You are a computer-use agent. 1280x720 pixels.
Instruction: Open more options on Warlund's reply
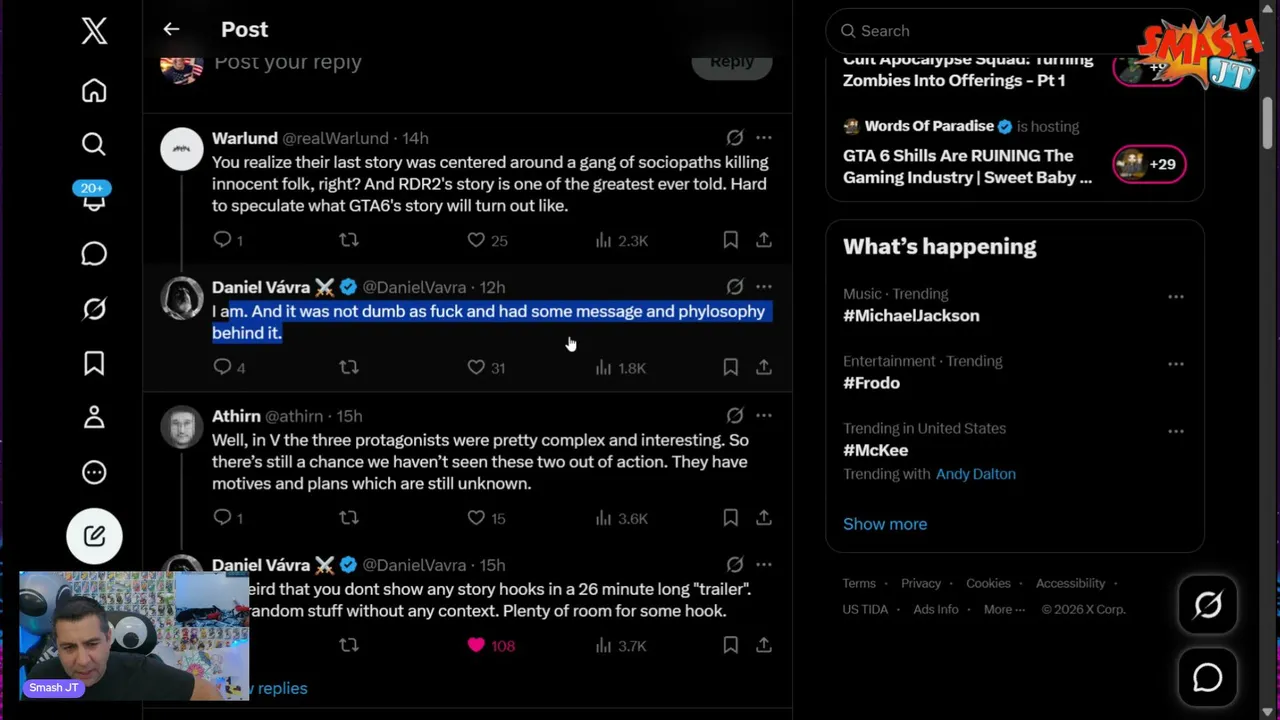point(764,137)
